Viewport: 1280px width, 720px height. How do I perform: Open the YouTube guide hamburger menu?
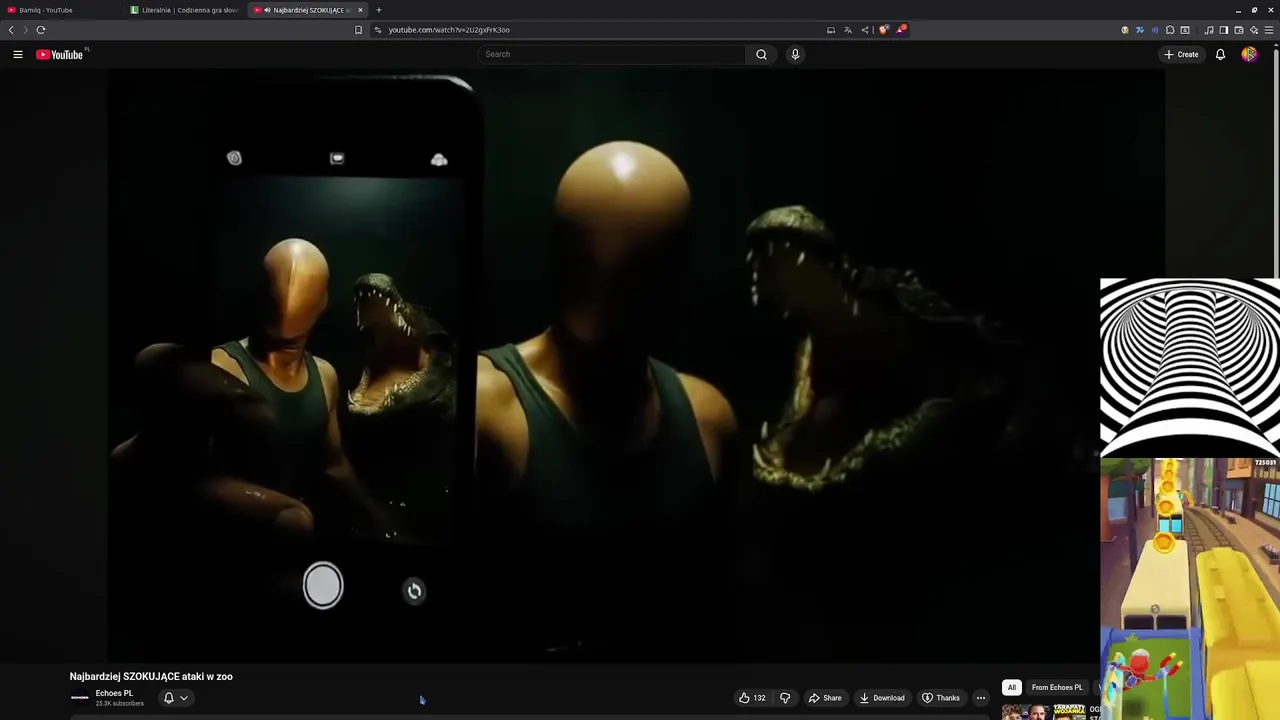(x=18, y=54)
